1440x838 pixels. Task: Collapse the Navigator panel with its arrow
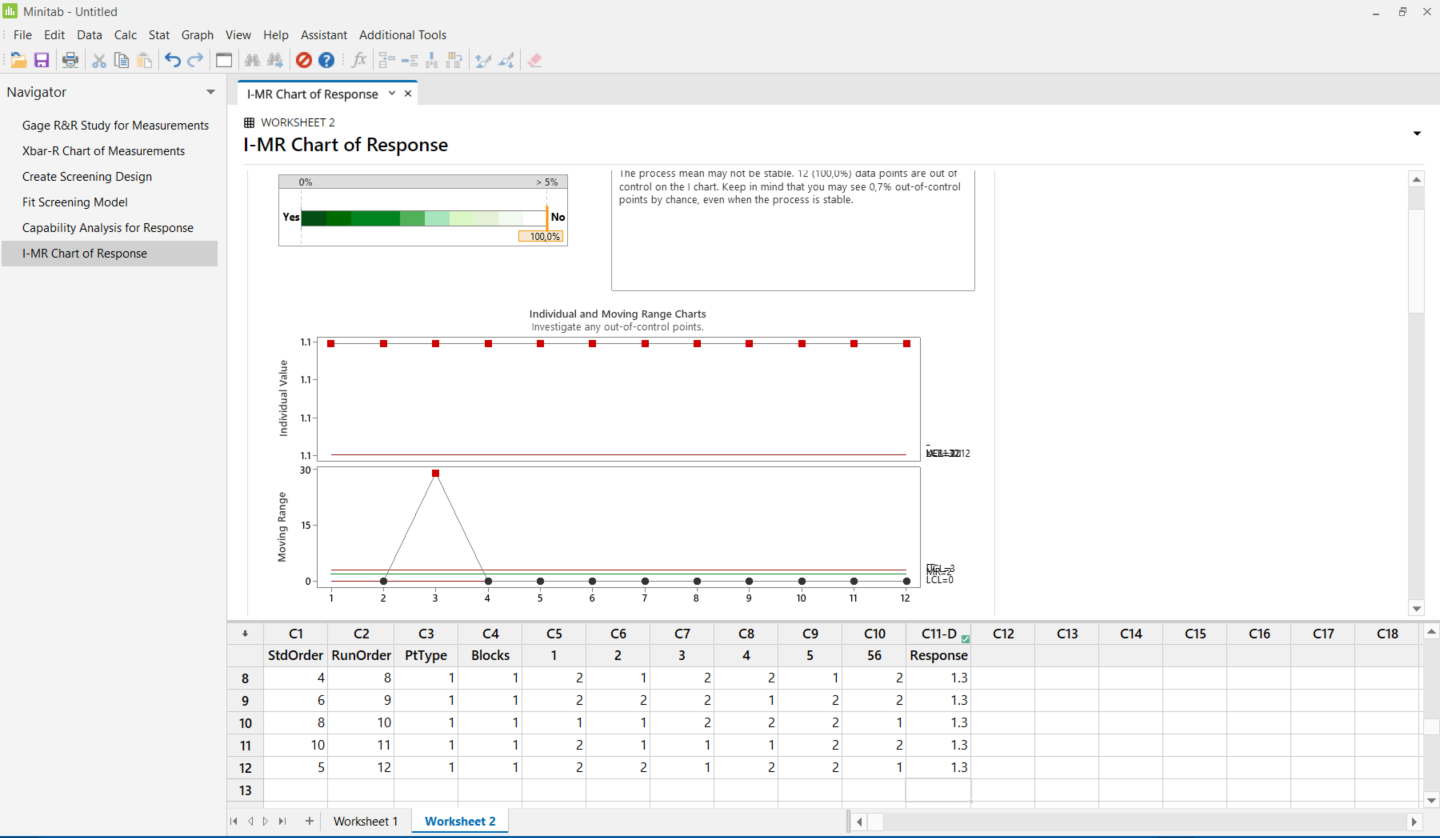[210, 92]
